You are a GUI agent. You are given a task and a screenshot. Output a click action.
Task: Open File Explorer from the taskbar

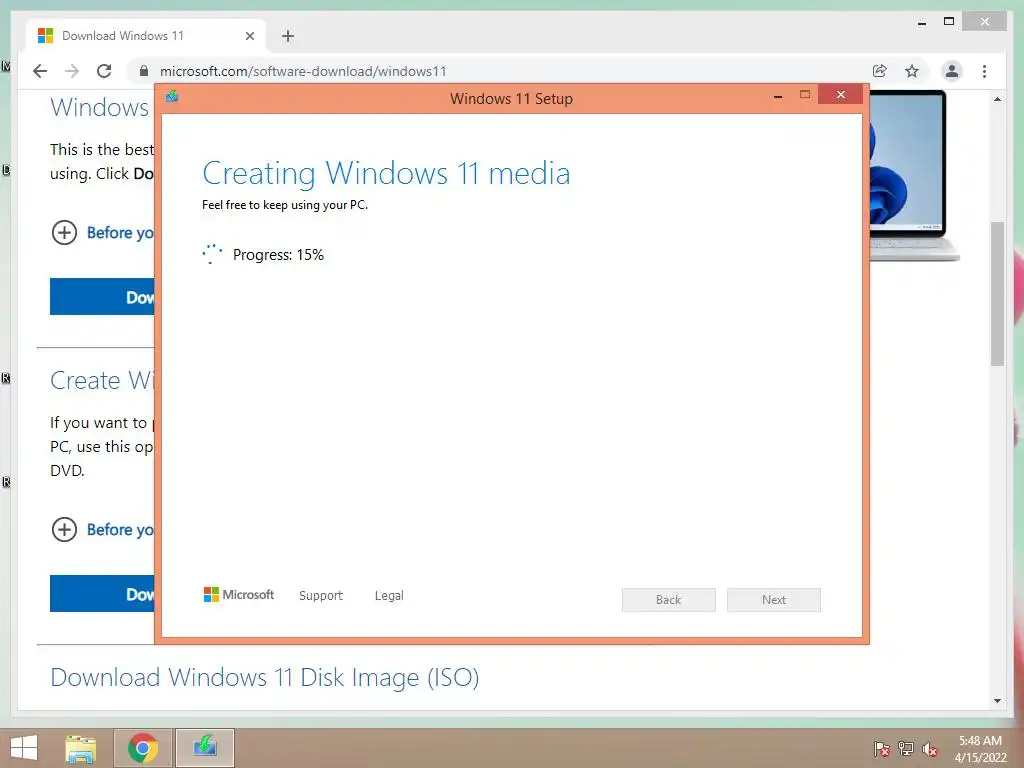point(81,748)
